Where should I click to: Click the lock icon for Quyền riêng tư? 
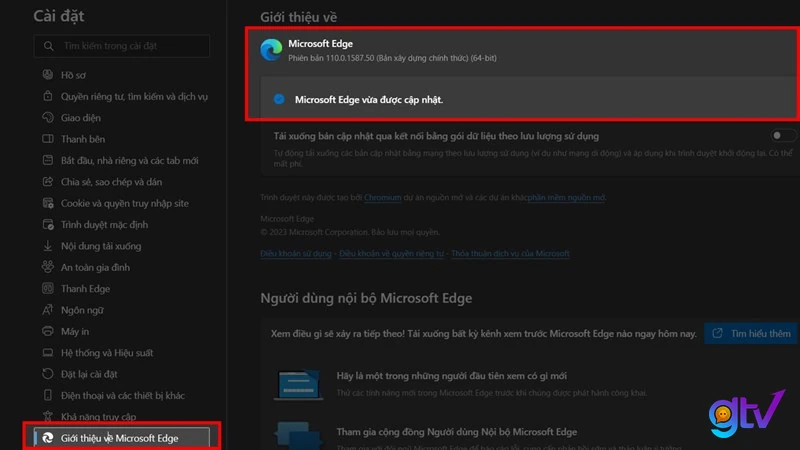(47, 96)
